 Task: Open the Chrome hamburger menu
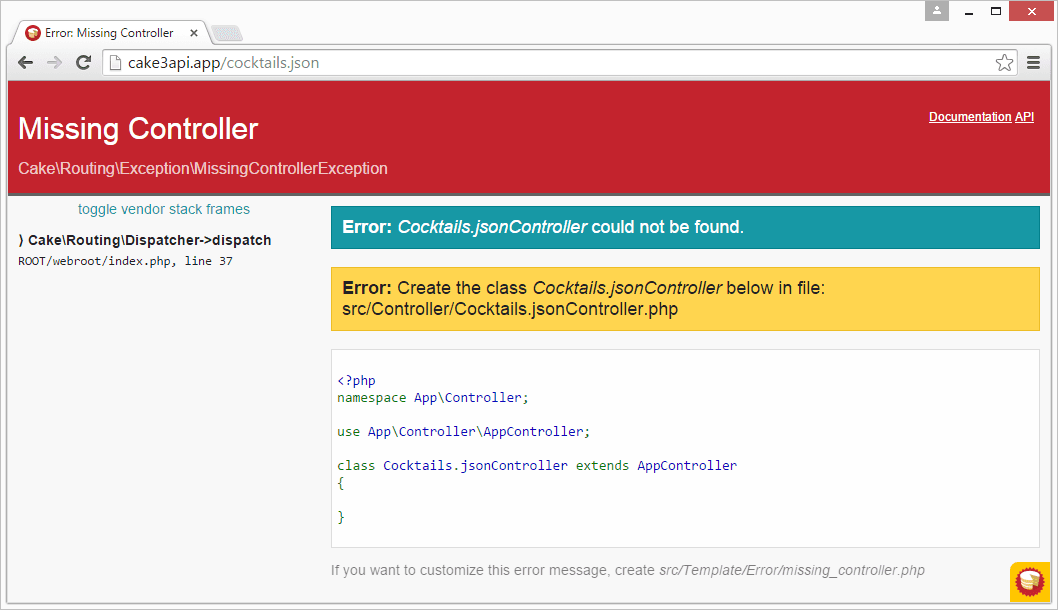[x=1034, y=63]
